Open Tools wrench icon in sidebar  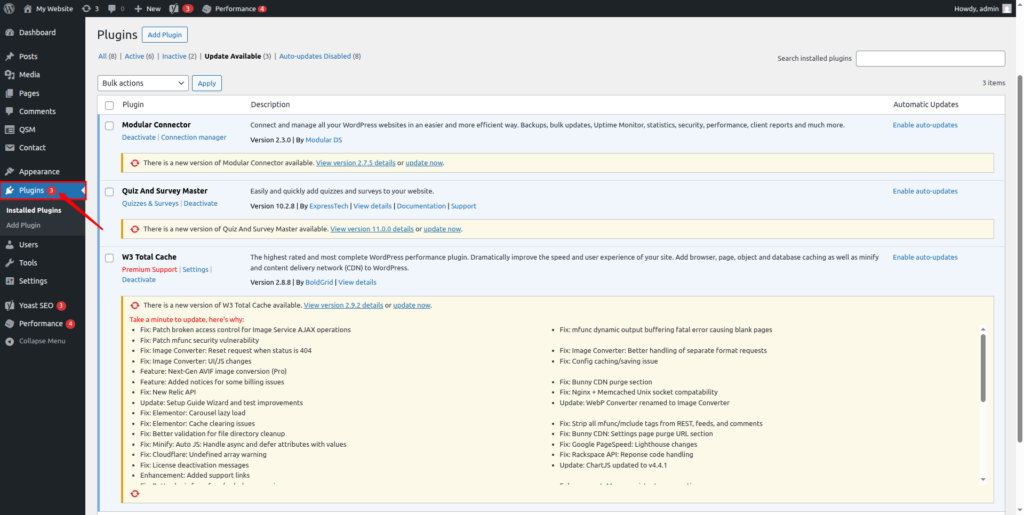tap(10, 263)
